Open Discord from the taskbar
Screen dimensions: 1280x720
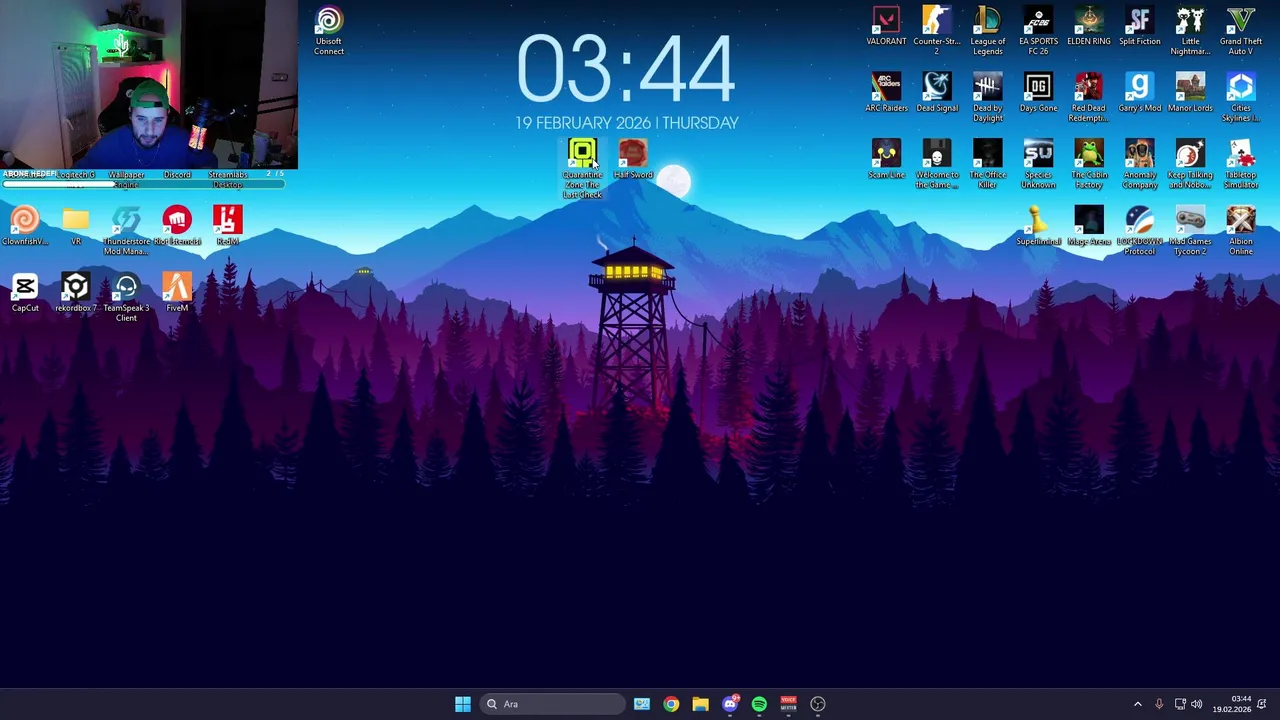click(x=730, y=704)
